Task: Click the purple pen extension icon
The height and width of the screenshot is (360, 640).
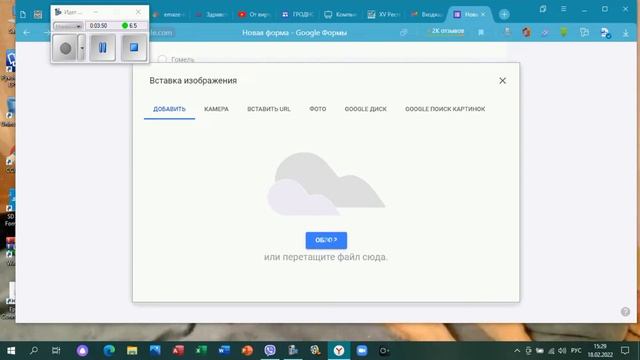Action: point(545,32)
